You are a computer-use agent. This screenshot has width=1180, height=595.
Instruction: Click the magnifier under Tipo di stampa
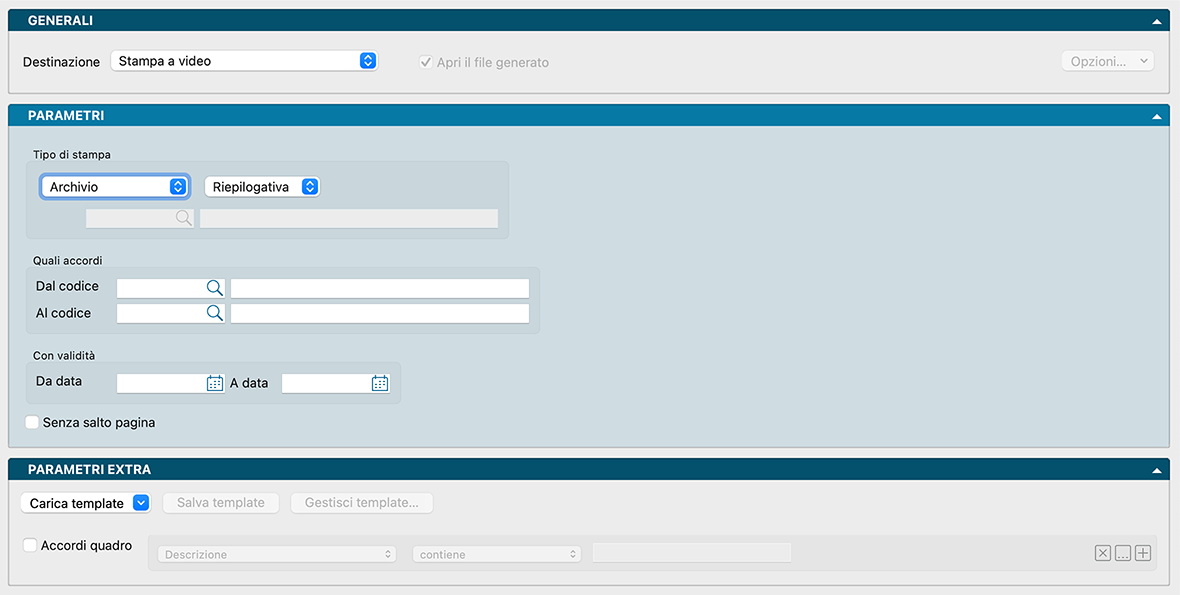(183, 218)
